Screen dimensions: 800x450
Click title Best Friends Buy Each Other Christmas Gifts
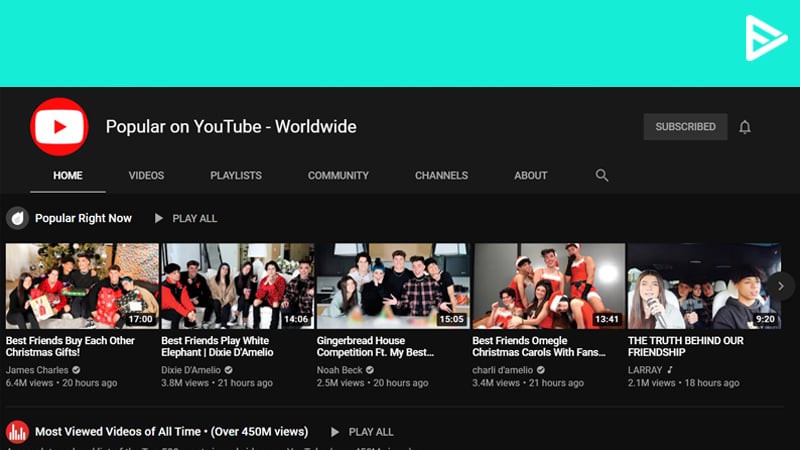pos(70,346)
